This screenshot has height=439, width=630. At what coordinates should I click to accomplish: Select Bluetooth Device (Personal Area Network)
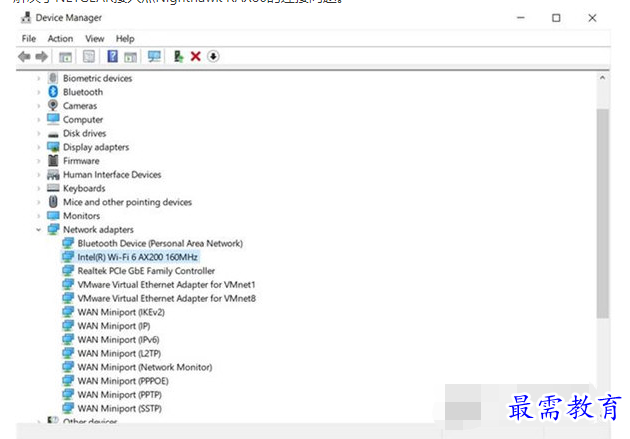pyautogui.click(x=160, y=243)
